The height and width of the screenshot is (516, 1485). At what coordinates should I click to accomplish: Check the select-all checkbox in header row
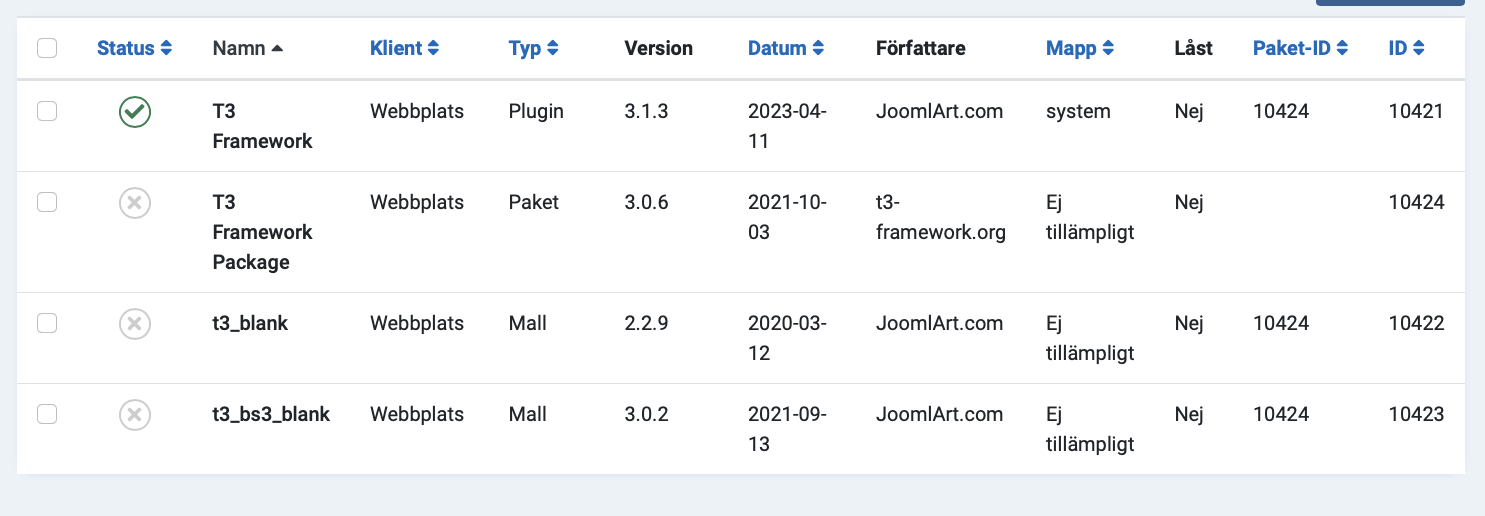47,48
